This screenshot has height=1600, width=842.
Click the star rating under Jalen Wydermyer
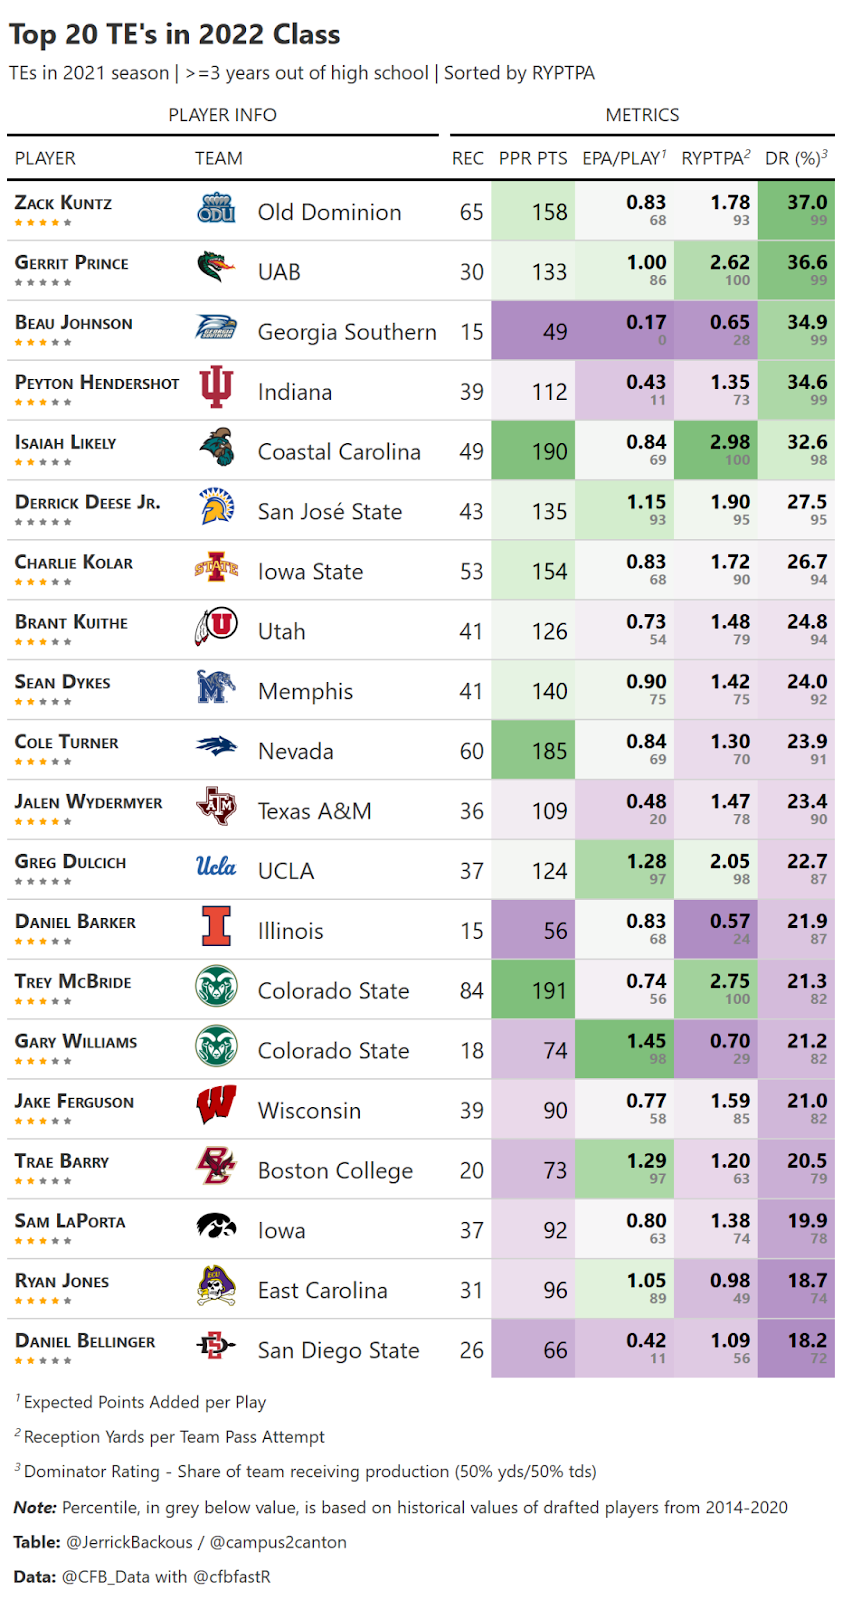(x=43, y=821)
